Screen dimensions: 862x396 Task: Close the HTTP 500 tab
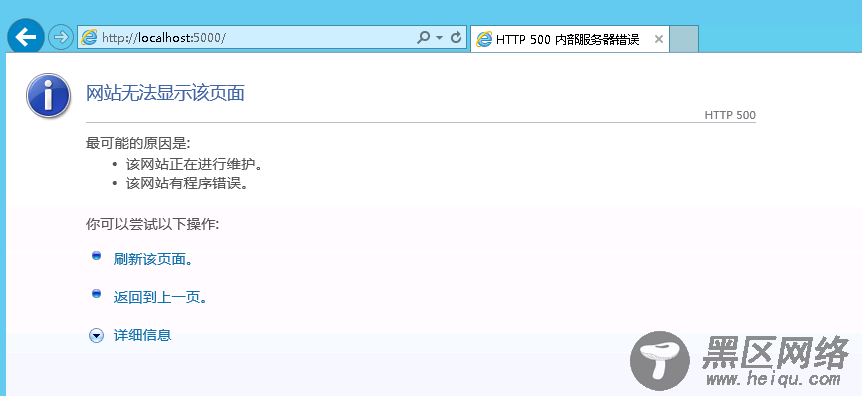[x=659, y=40]
